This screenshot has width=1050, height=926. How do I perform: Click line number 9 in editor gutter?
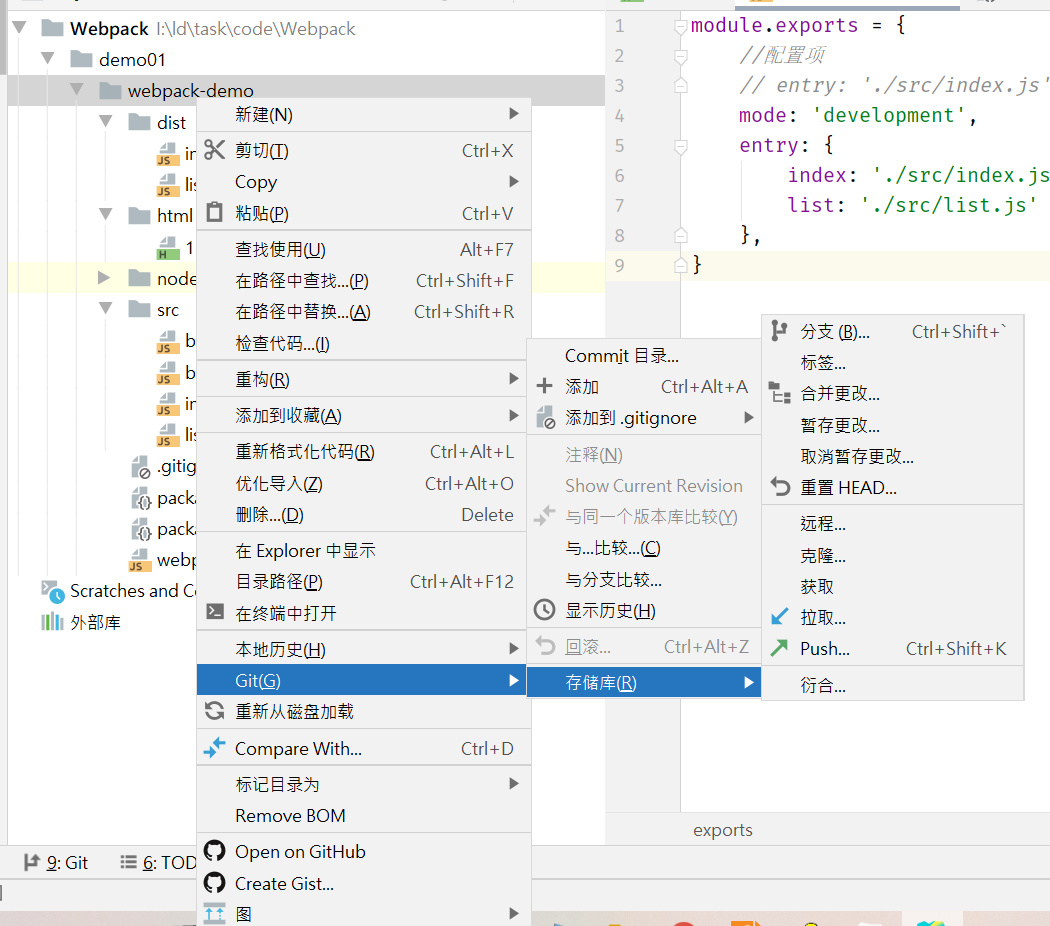619,265
